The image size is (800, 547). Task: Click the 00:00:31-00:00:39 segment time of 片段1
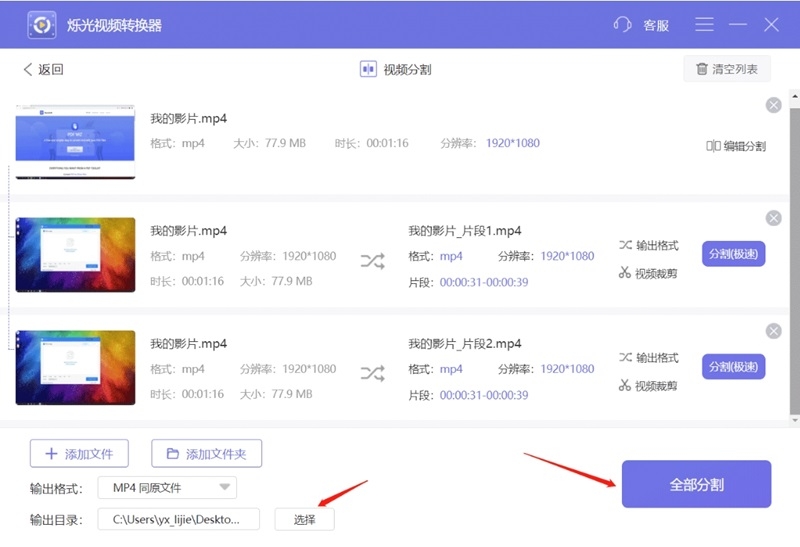[x=484, y=282]
